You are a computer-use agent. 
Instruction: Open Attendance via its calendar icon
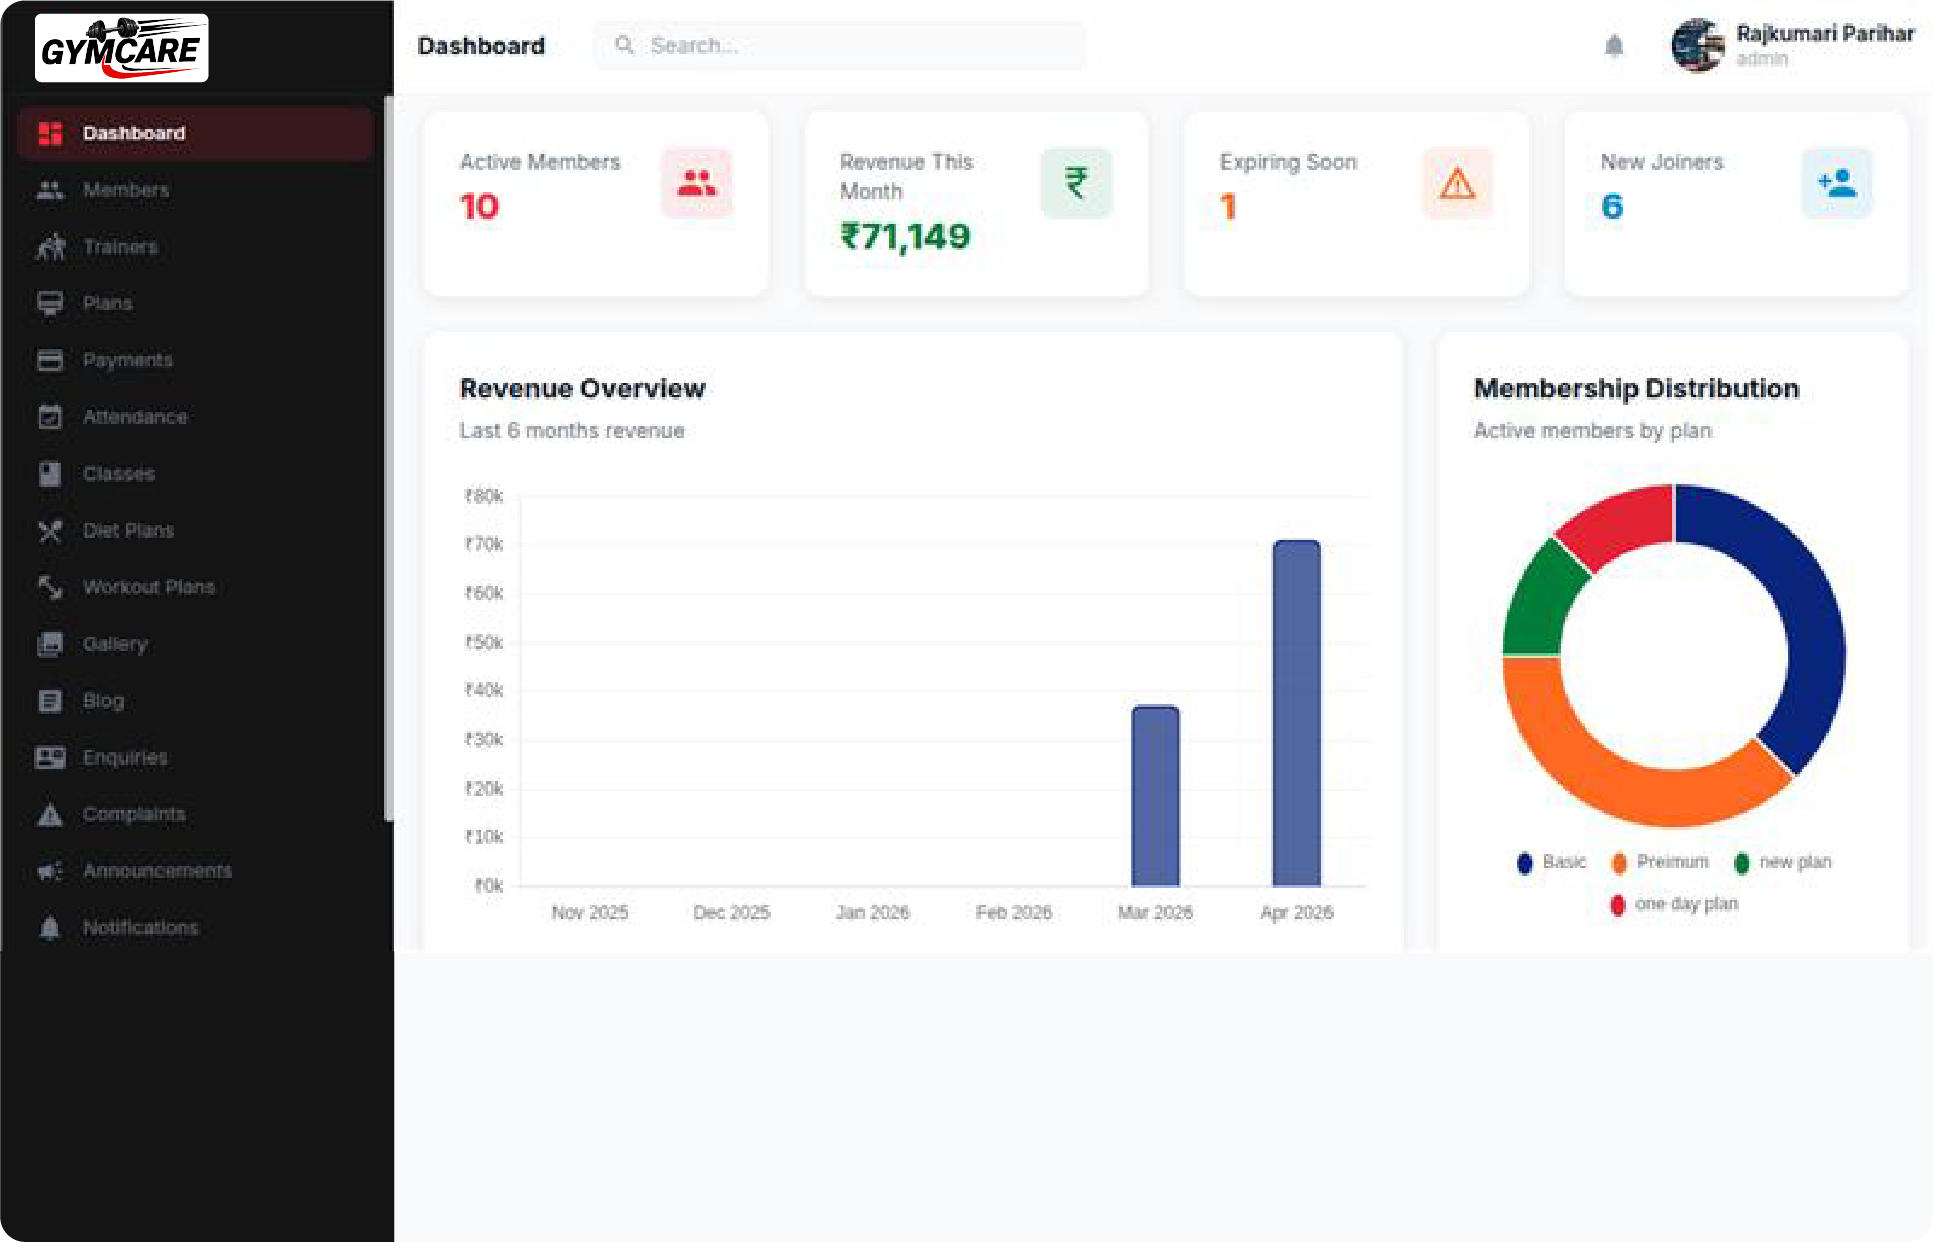51,417
